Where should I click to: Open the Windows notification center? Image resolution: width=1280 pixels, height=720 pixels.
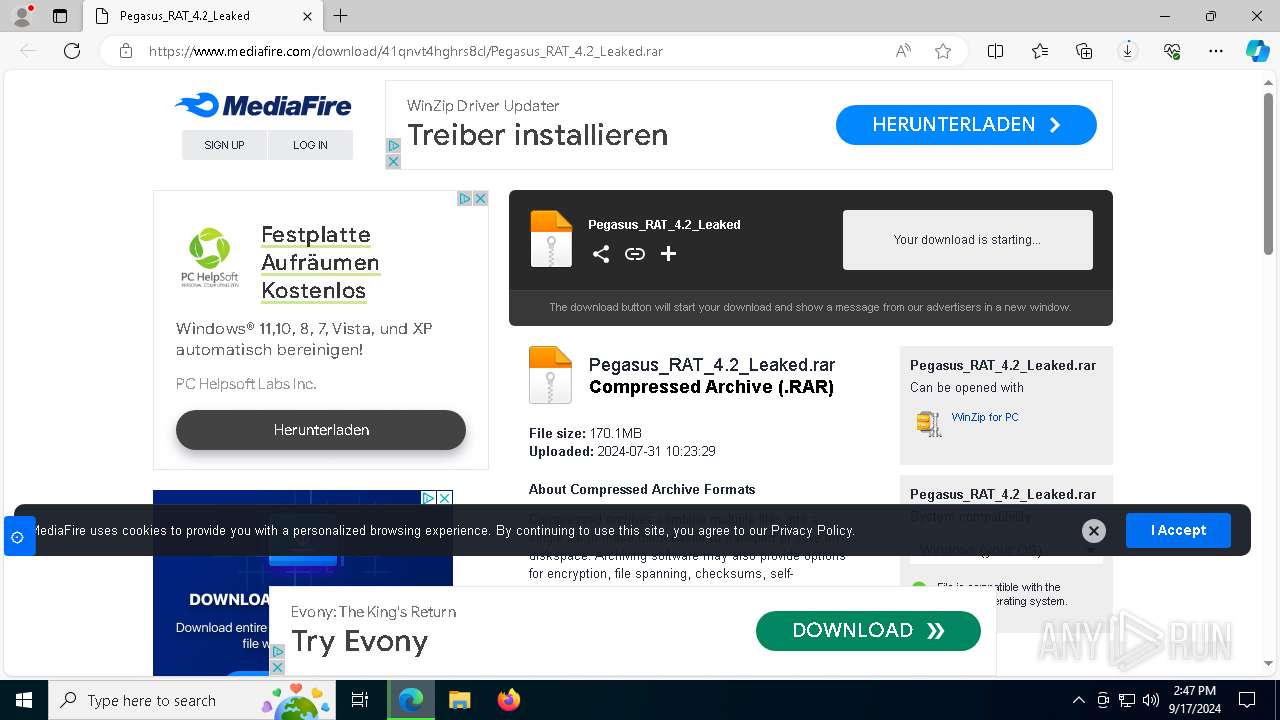pos(1247,700)
